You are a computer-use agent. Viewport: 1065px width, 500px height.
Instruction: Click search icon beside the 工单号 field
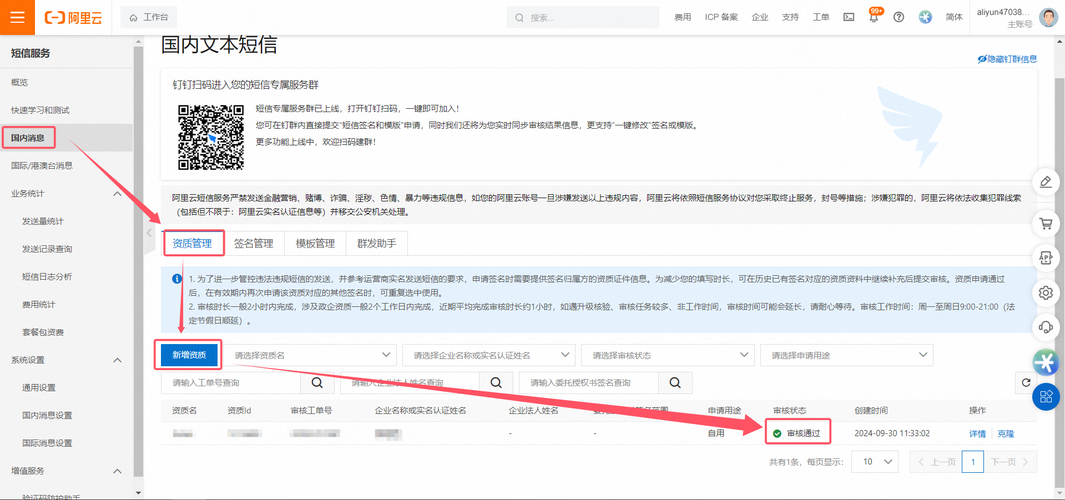317,382
